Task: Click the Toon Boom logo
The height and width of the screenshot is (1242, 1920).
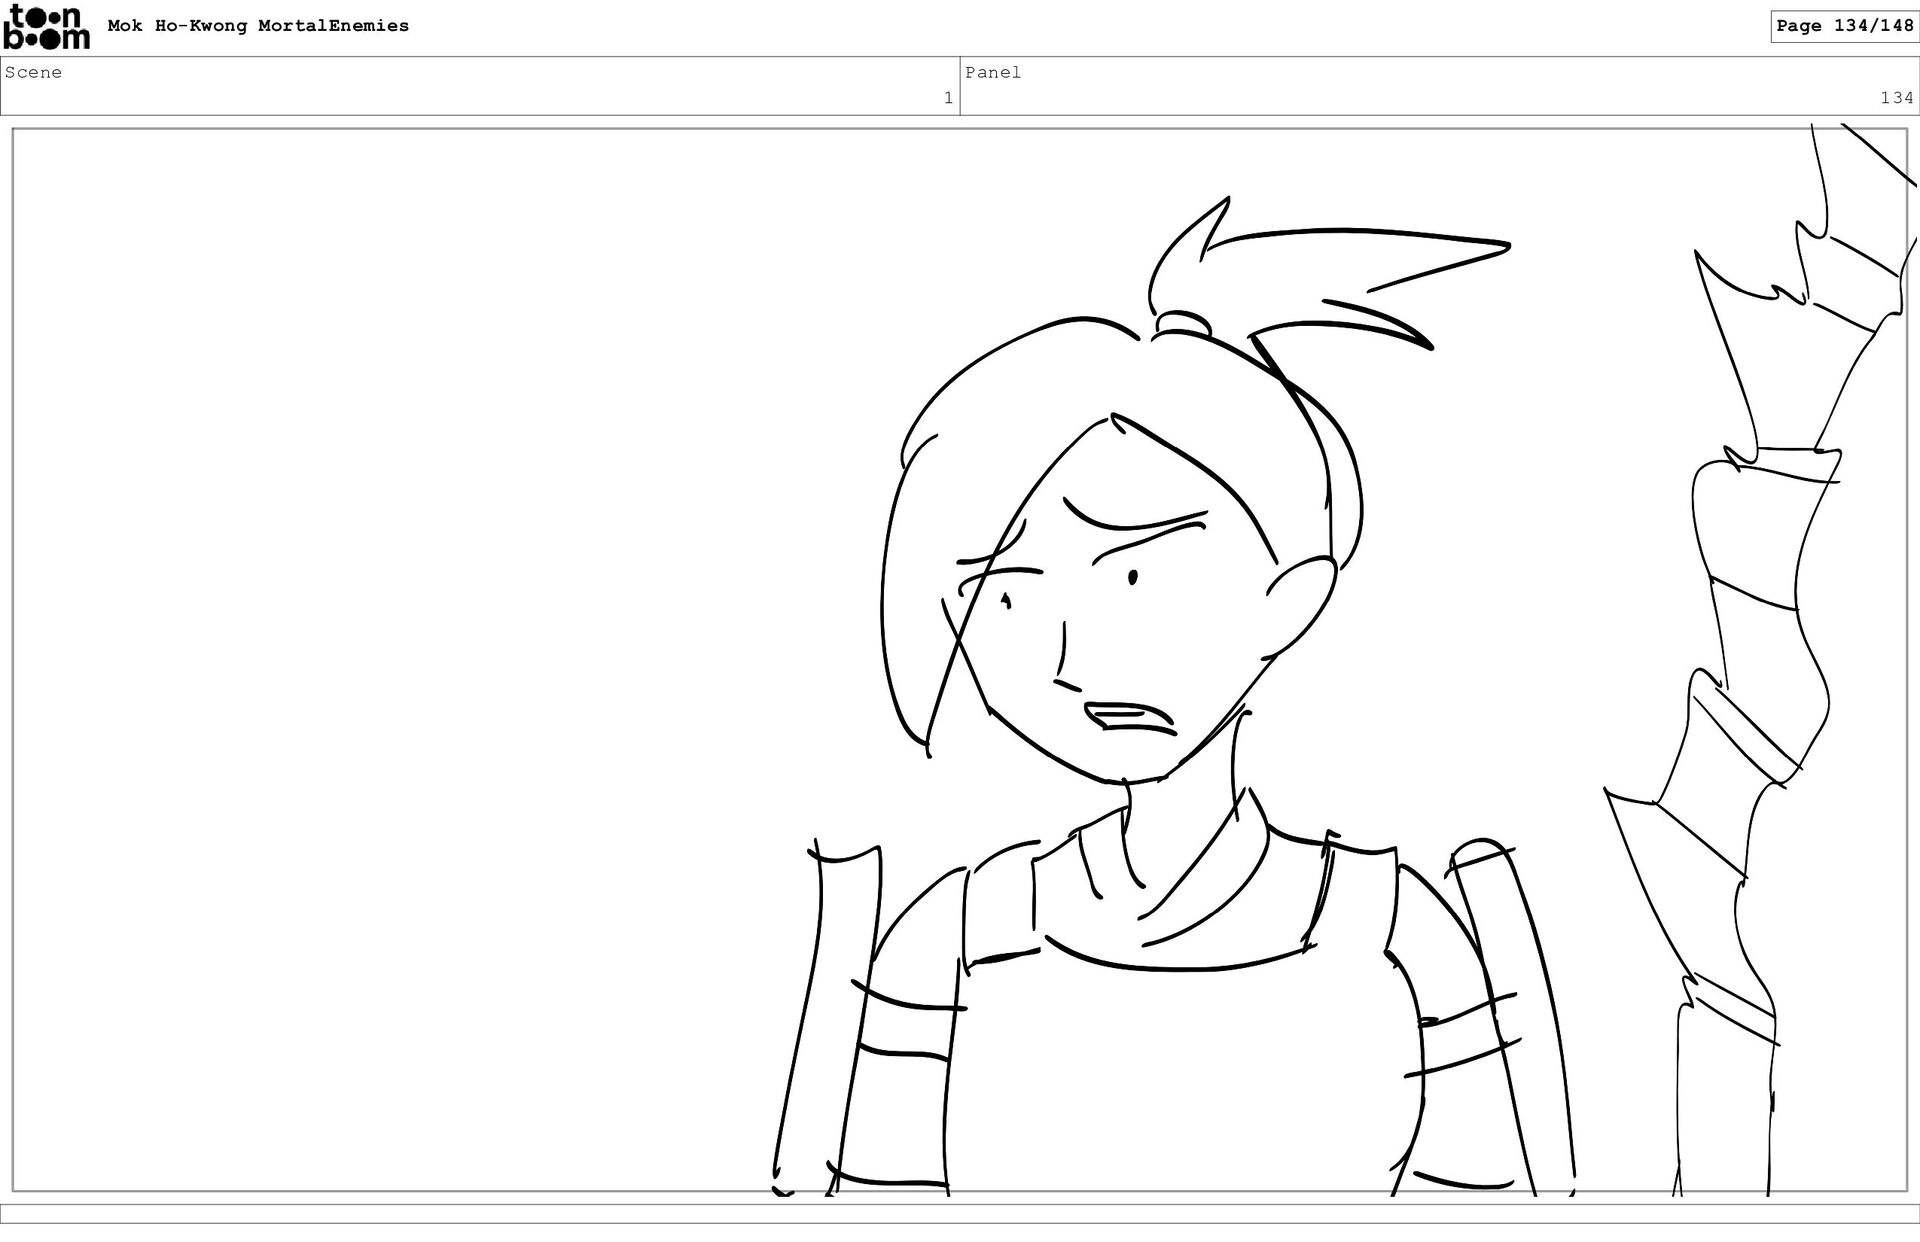Action: click(46, 27)
